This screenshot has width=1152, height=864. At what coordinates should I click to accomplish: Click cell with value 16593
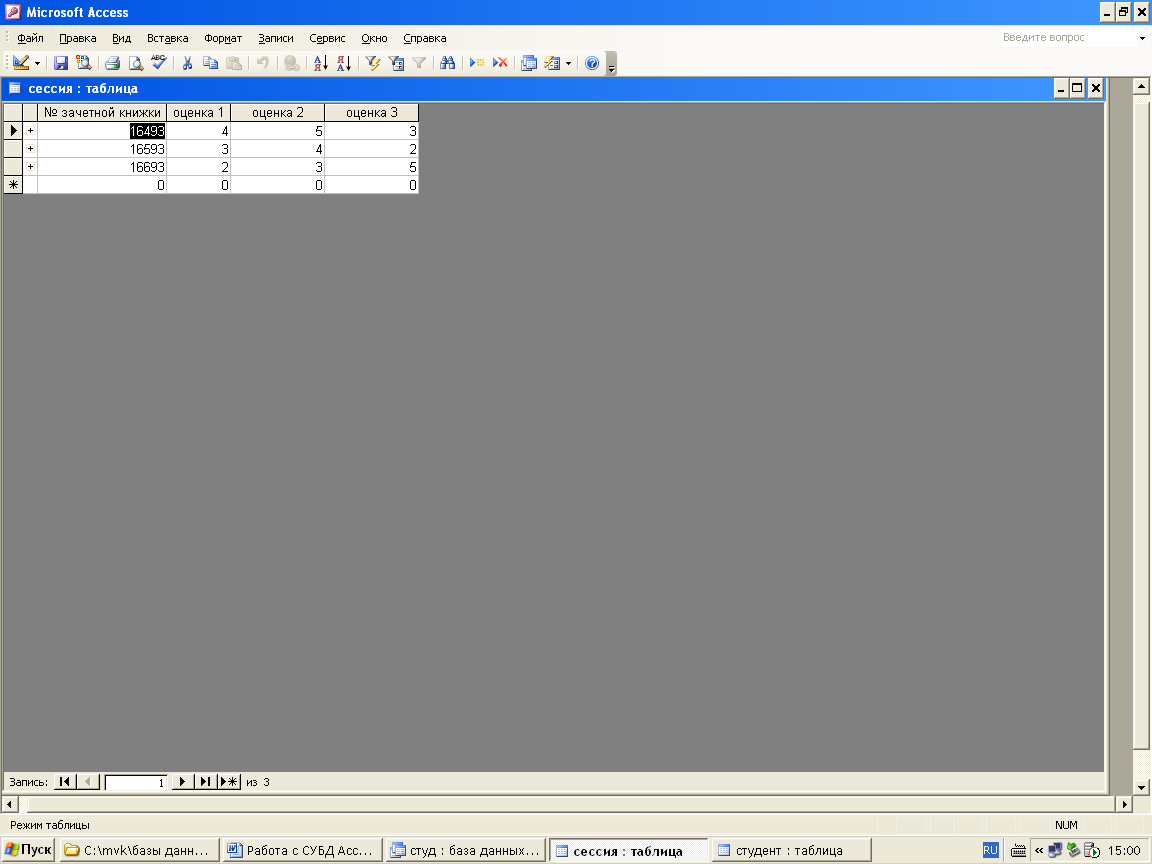[x=102, y=149]
